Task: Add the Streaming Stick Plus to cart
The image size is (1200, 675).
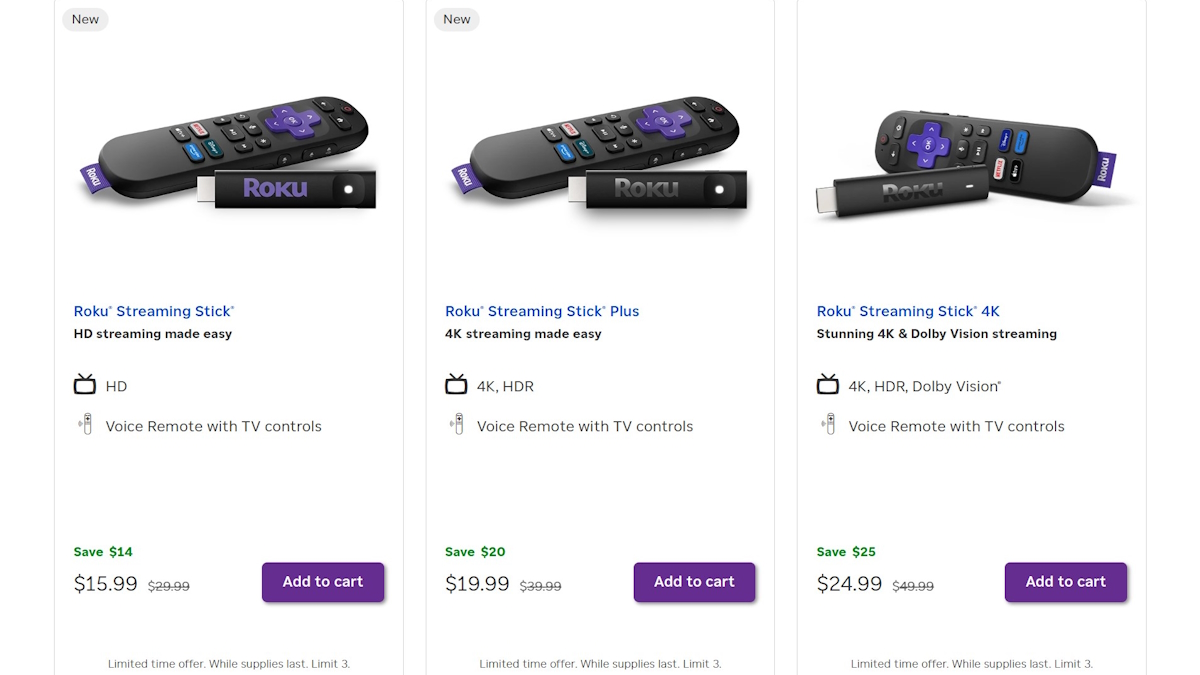Action: click(694, 582)
